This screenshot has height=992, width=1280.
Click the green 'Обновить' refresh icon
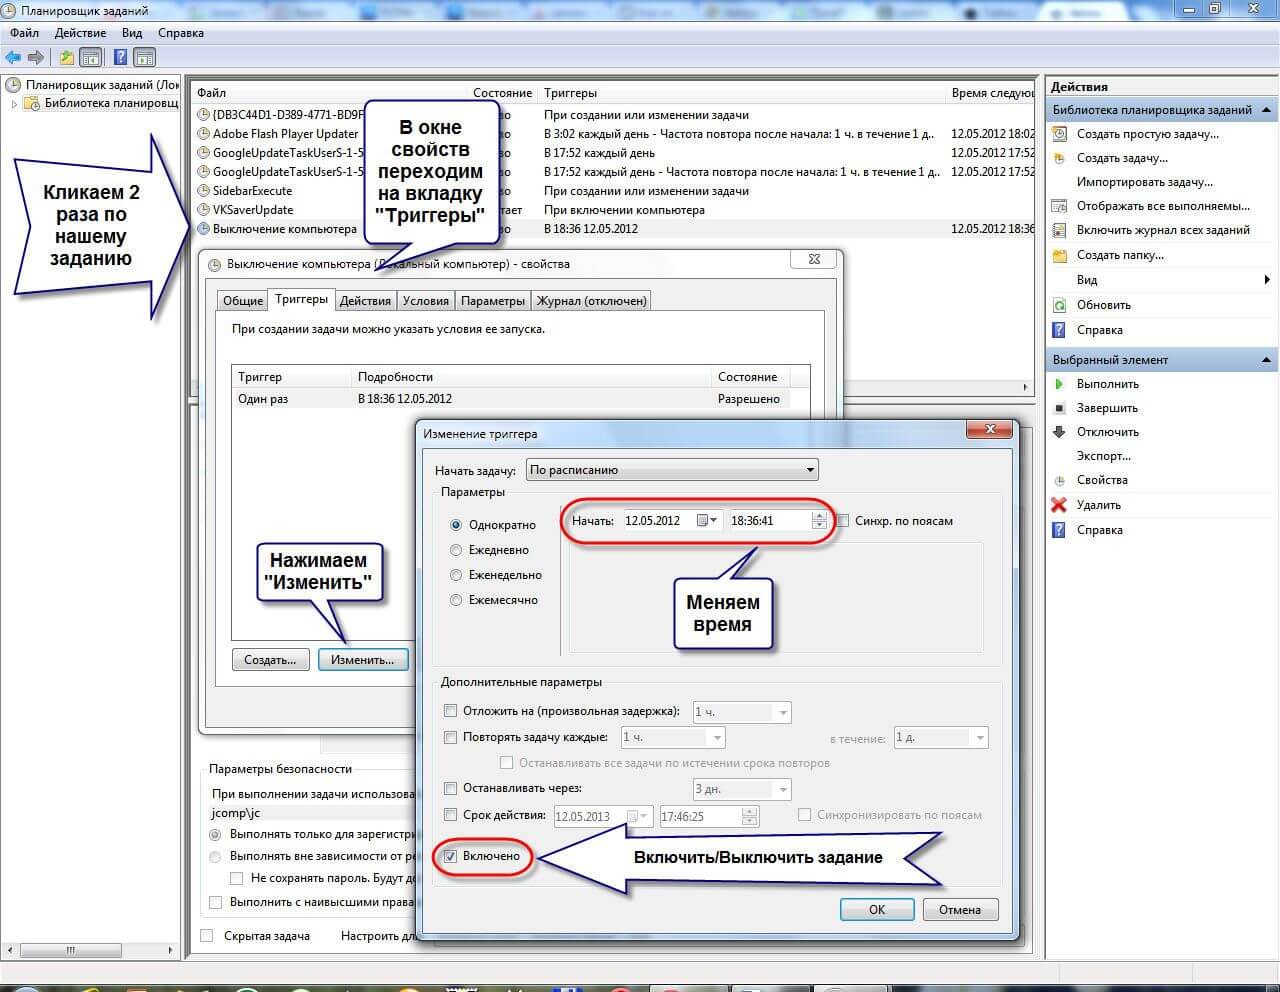pyautogui.click(x=1060, y=305)
